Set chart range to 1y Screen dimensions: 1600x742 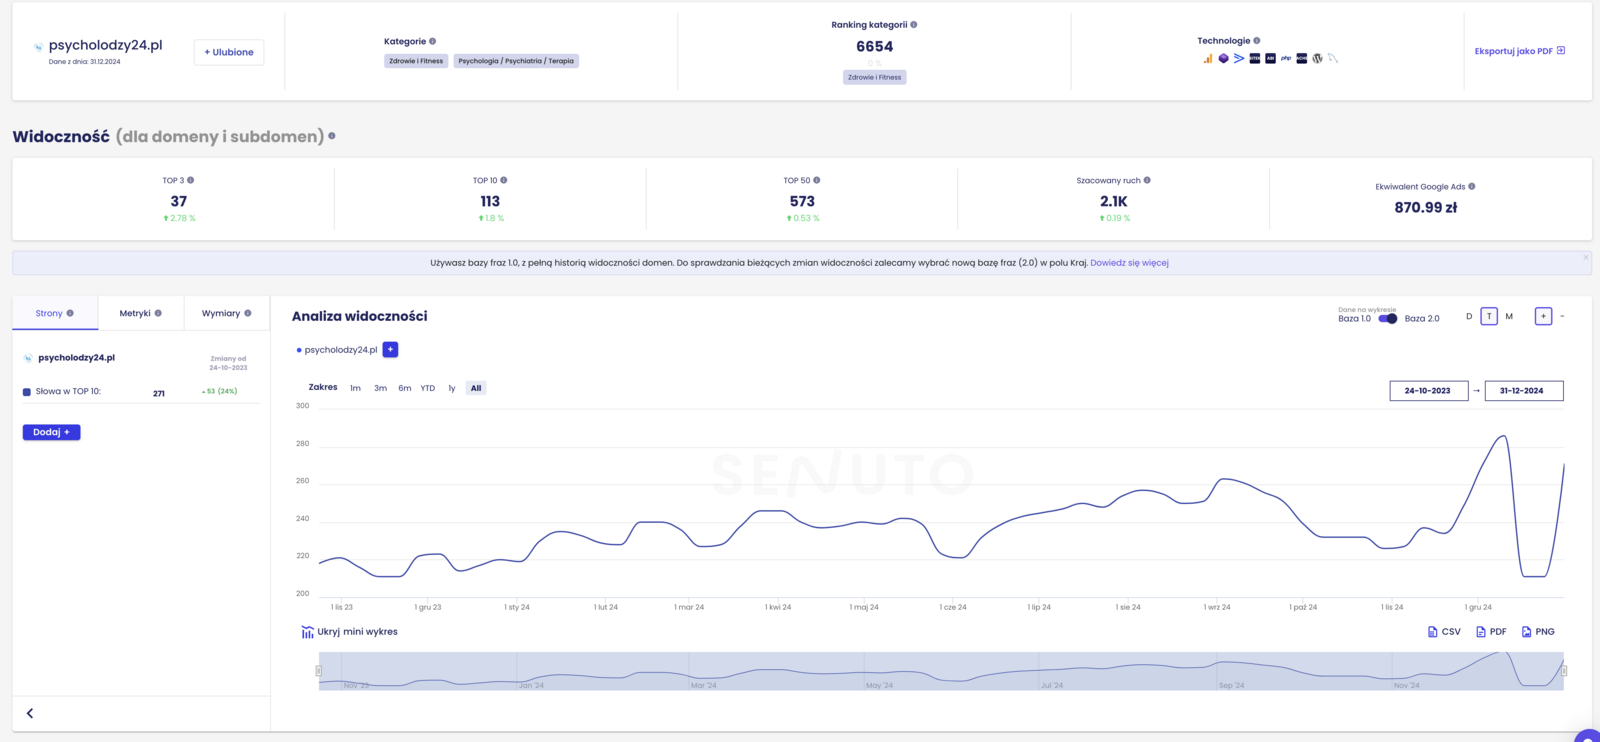[452, 388]
